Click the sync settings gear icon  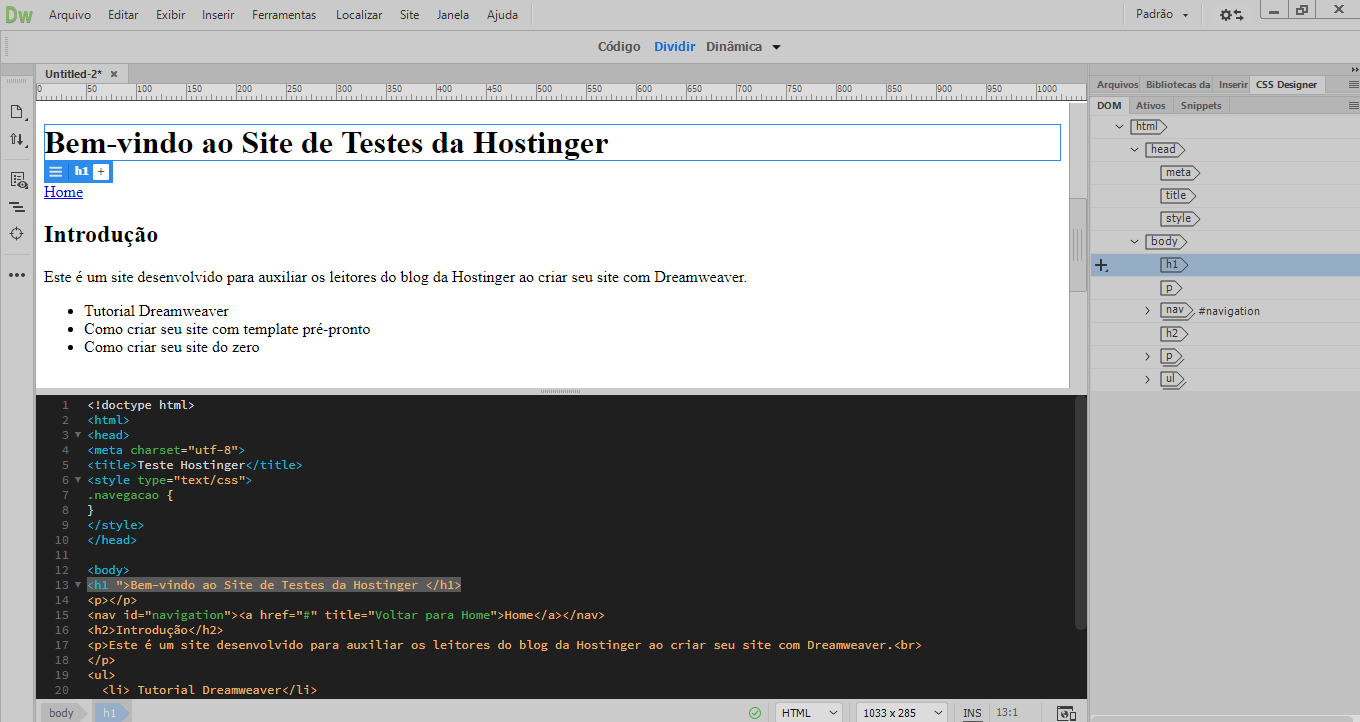(x=1231, y=15)
